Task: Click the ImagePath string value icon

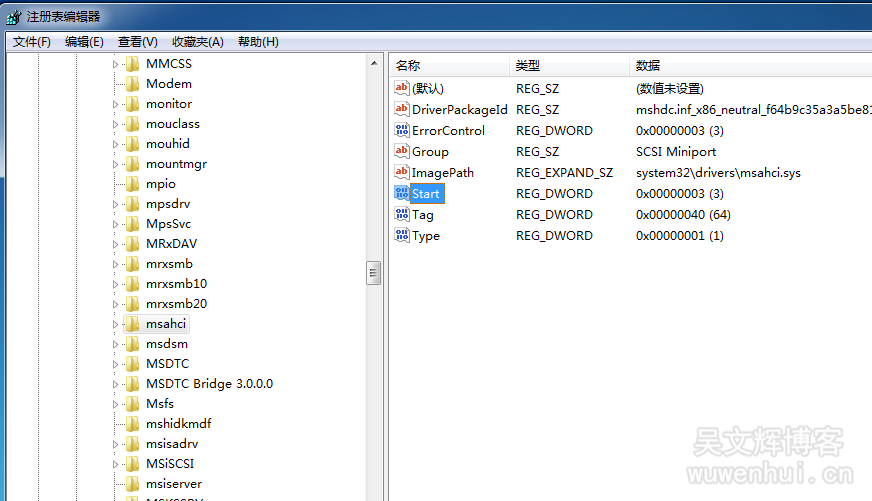Action: pos(402,173)
